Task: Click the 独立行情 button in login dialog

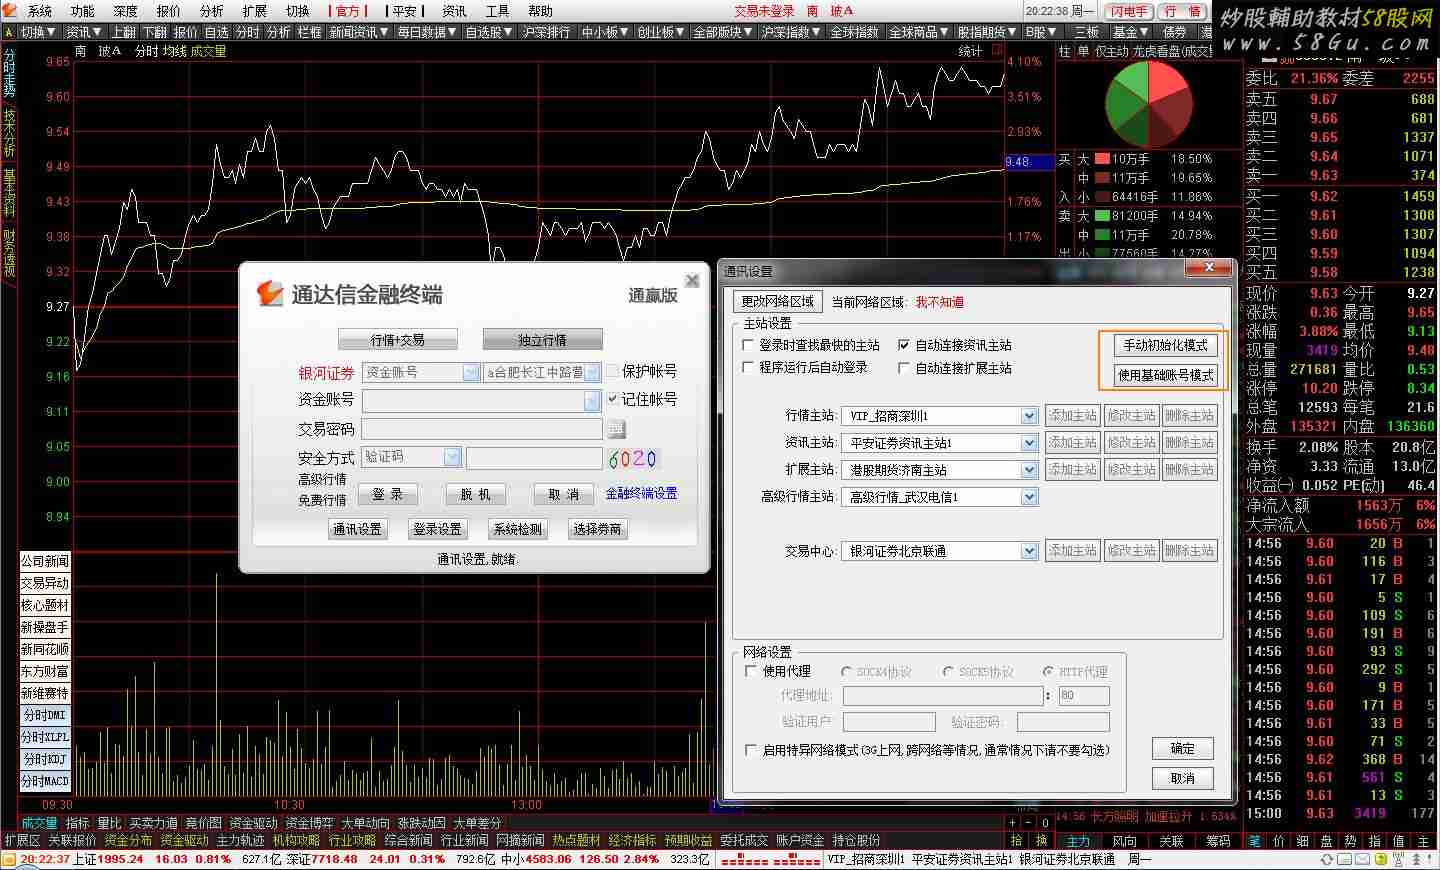Action: coord(542,340)
